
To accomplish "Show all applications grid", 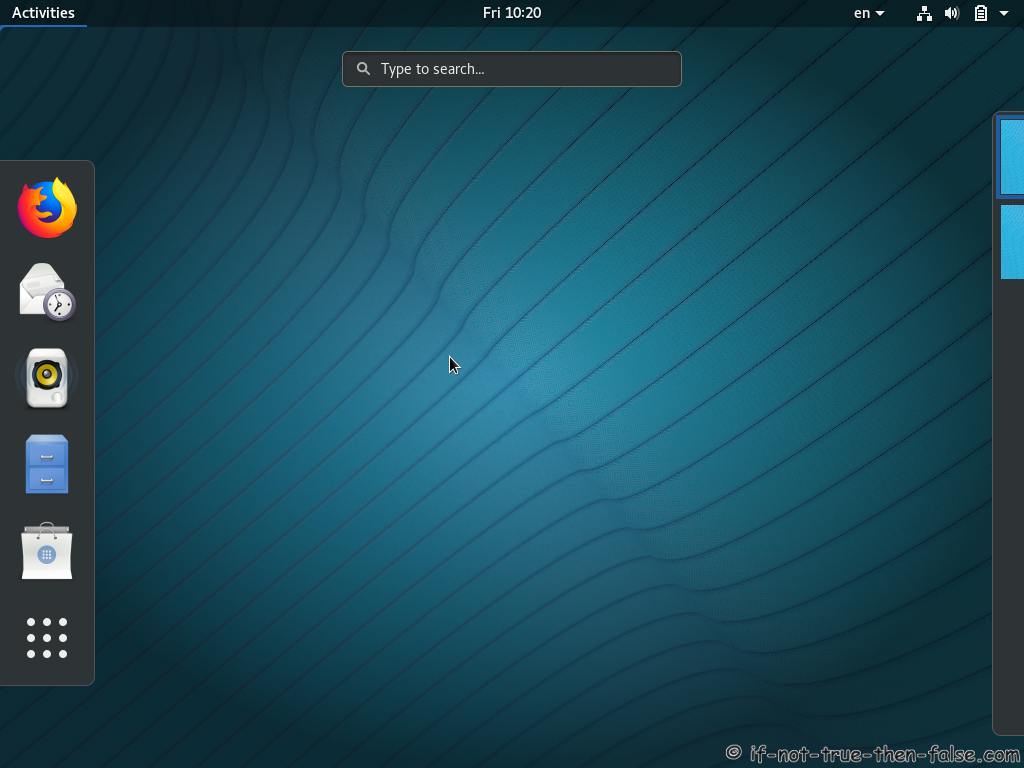I will click(47, 638).
